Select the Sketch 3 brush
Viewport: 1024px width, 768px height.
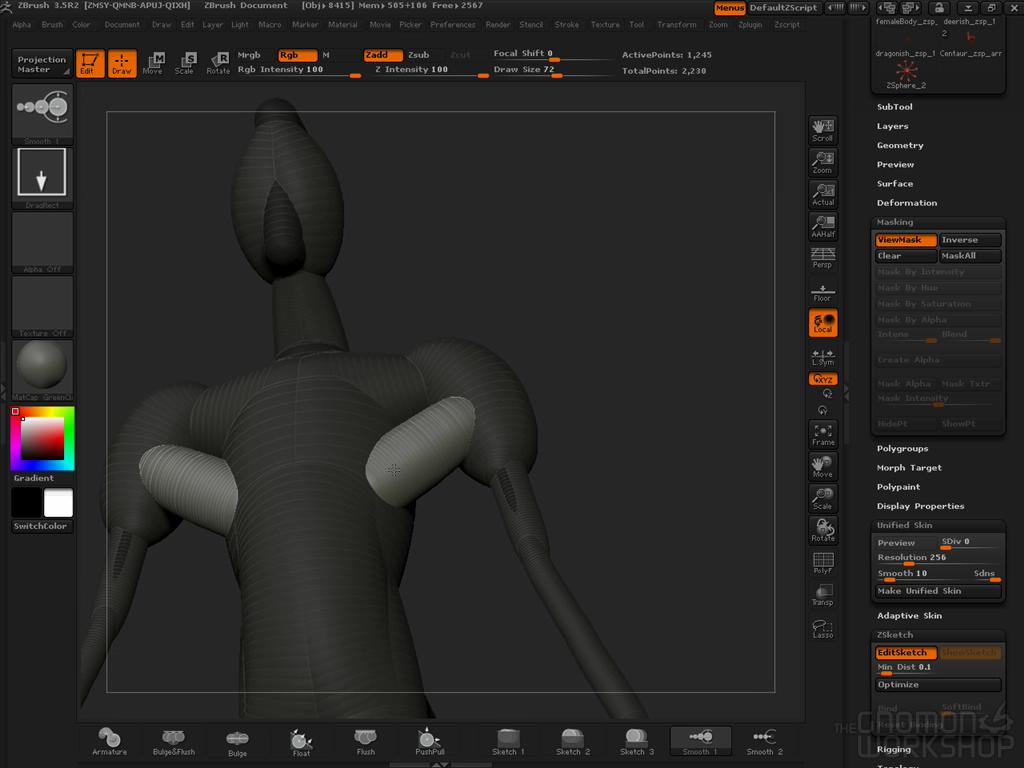tap(636, 742)
